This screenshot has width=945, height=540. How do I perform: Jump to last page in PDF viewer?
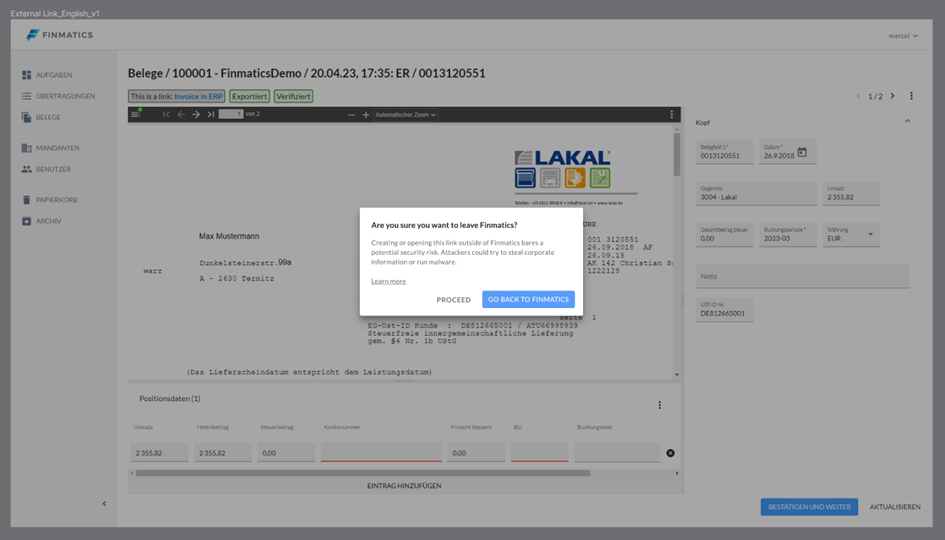coord(210,114)
